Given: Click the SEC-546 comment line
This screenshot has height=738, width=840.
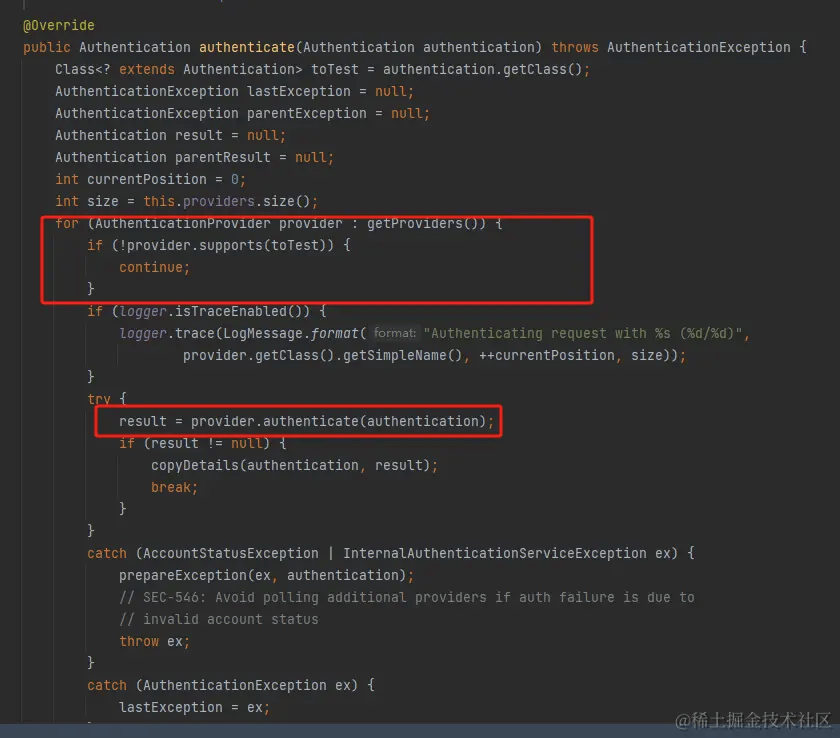Looking at the screenshot, I should point(406,597).
